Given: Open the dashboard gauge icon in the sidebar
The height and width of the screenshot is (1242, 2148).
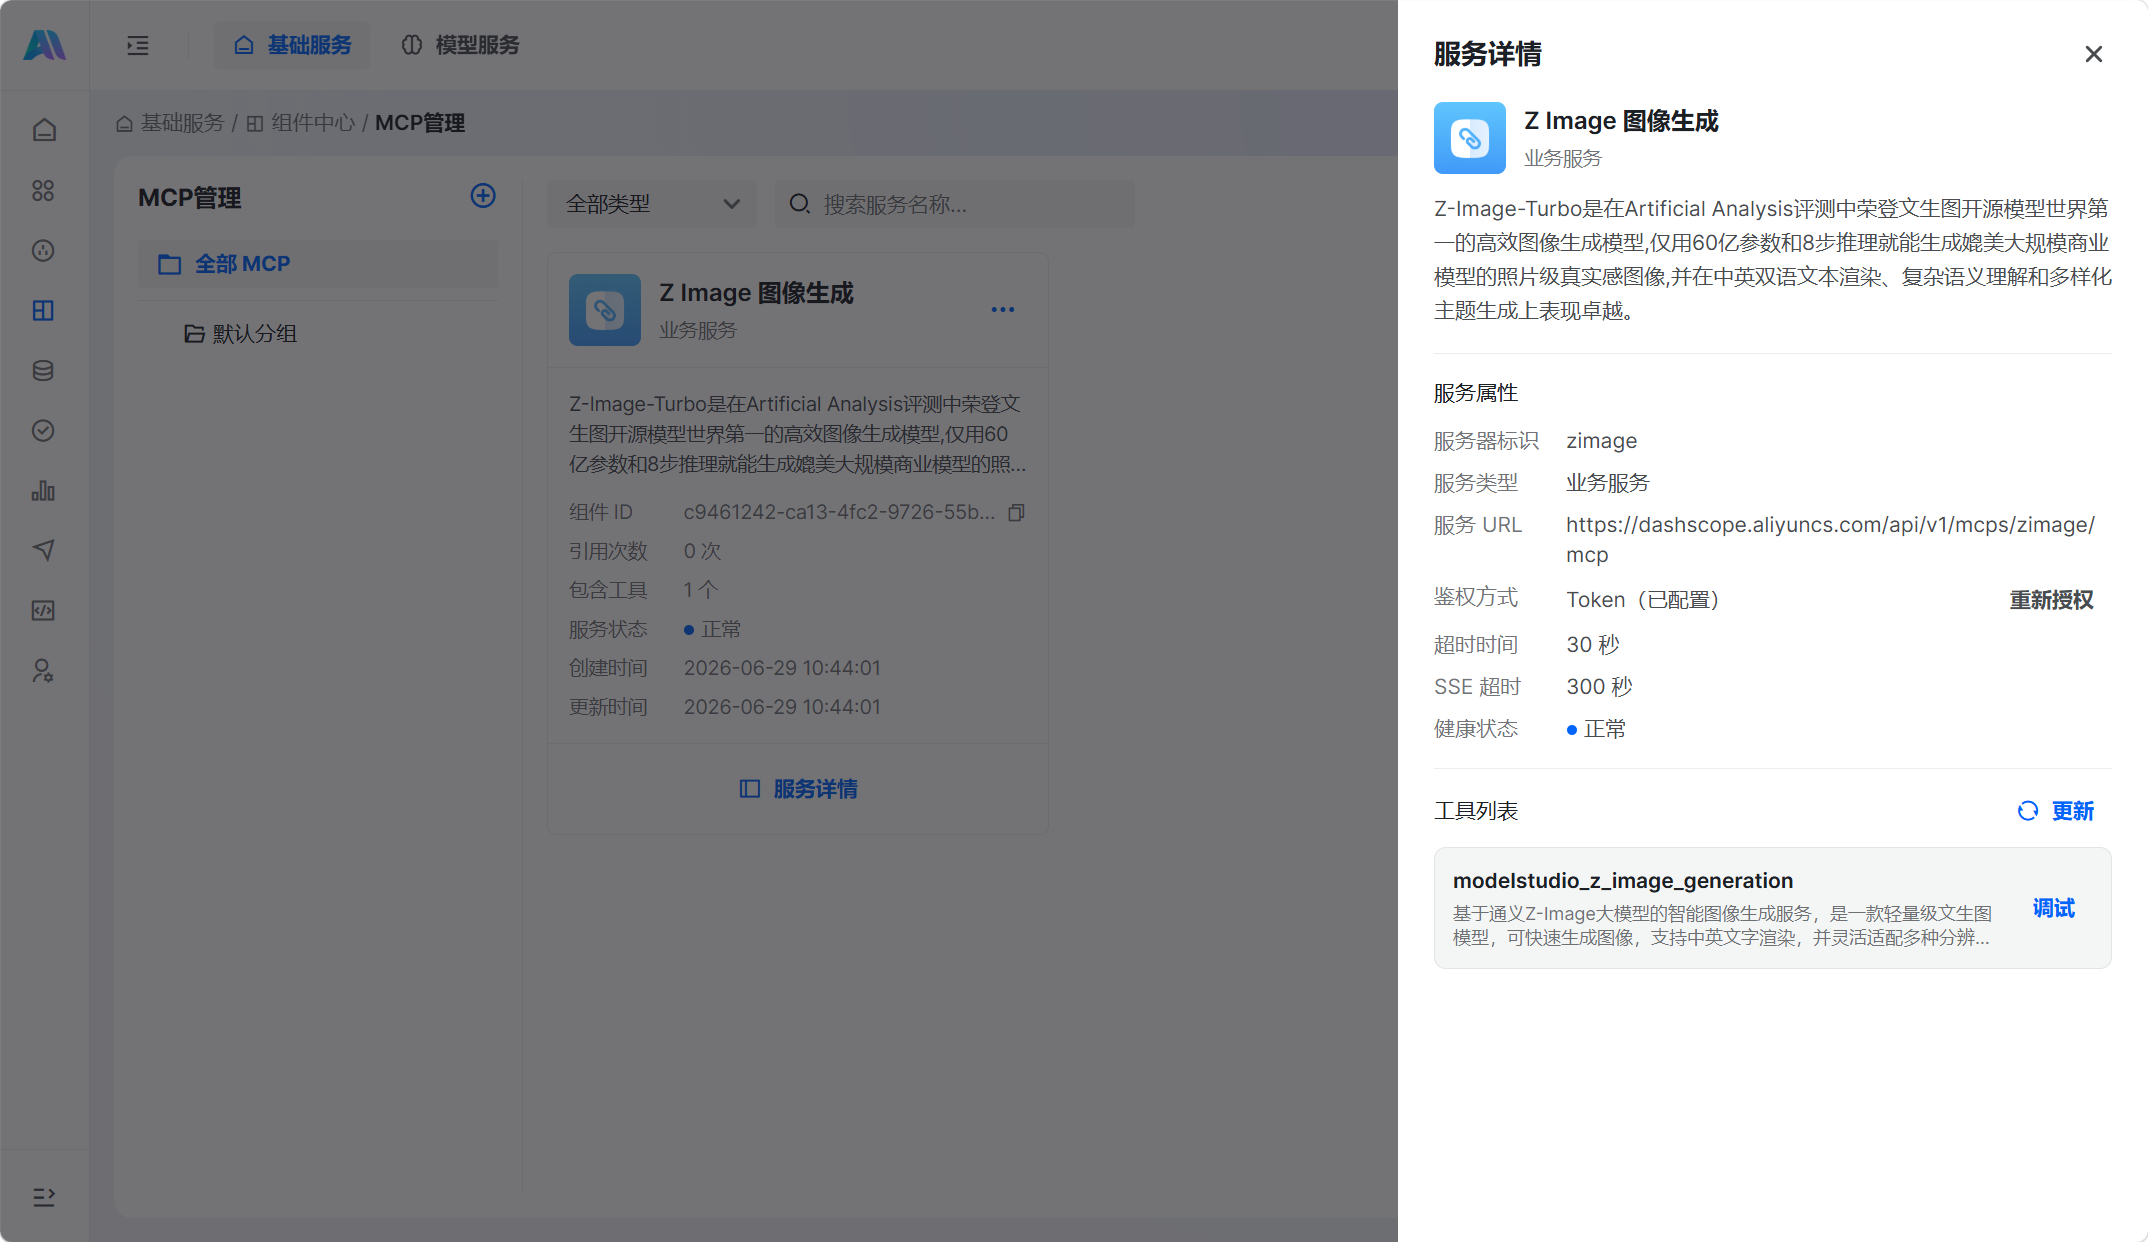Looking at the screenshot, I should click(43, 250).
